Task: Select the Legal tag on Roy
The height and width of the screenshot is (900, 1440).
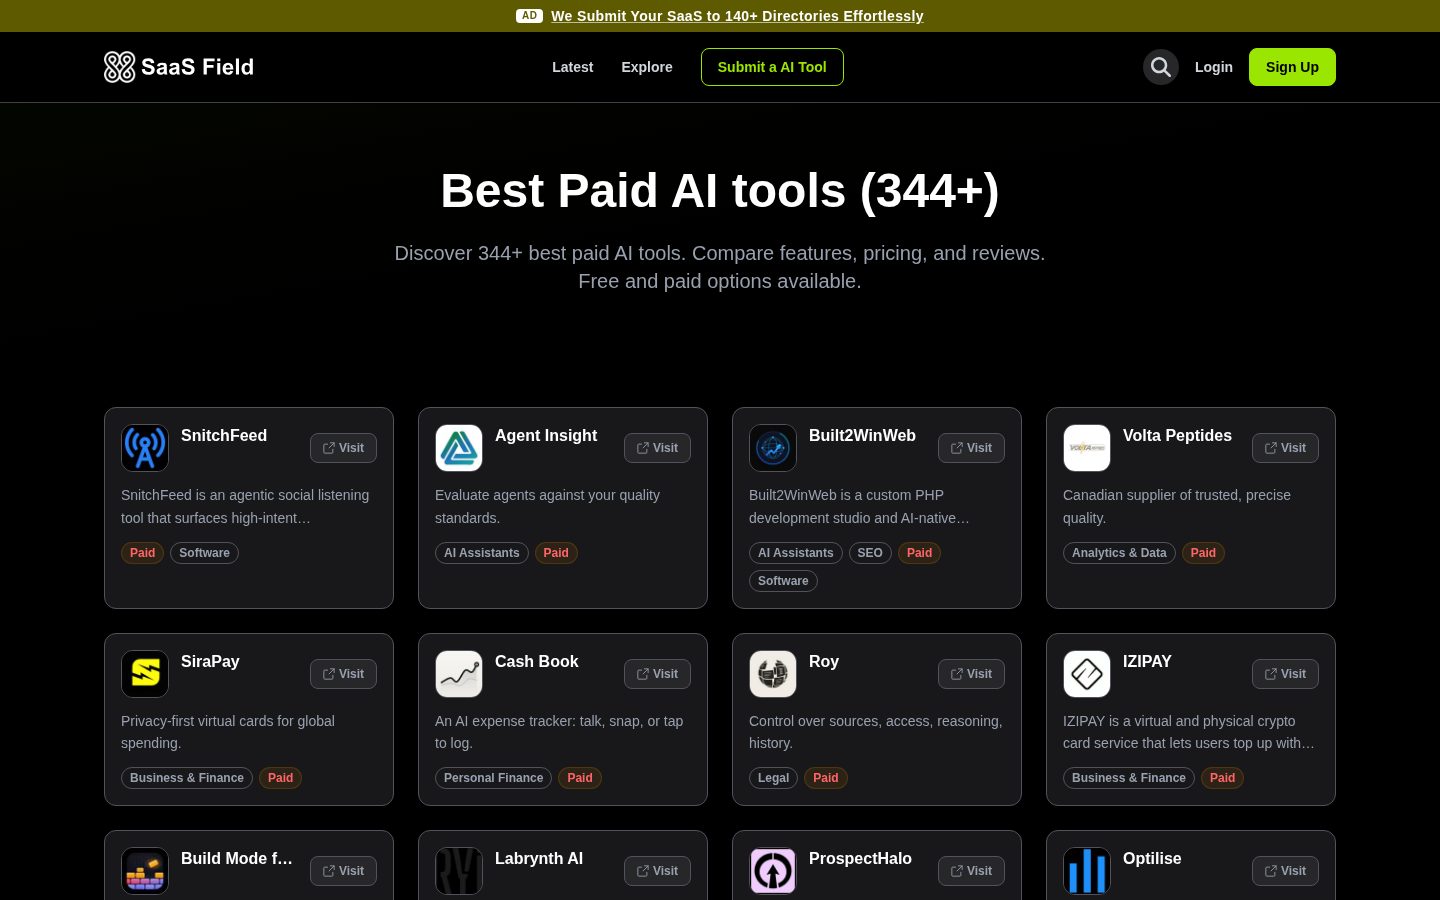Action: [773, 778]
